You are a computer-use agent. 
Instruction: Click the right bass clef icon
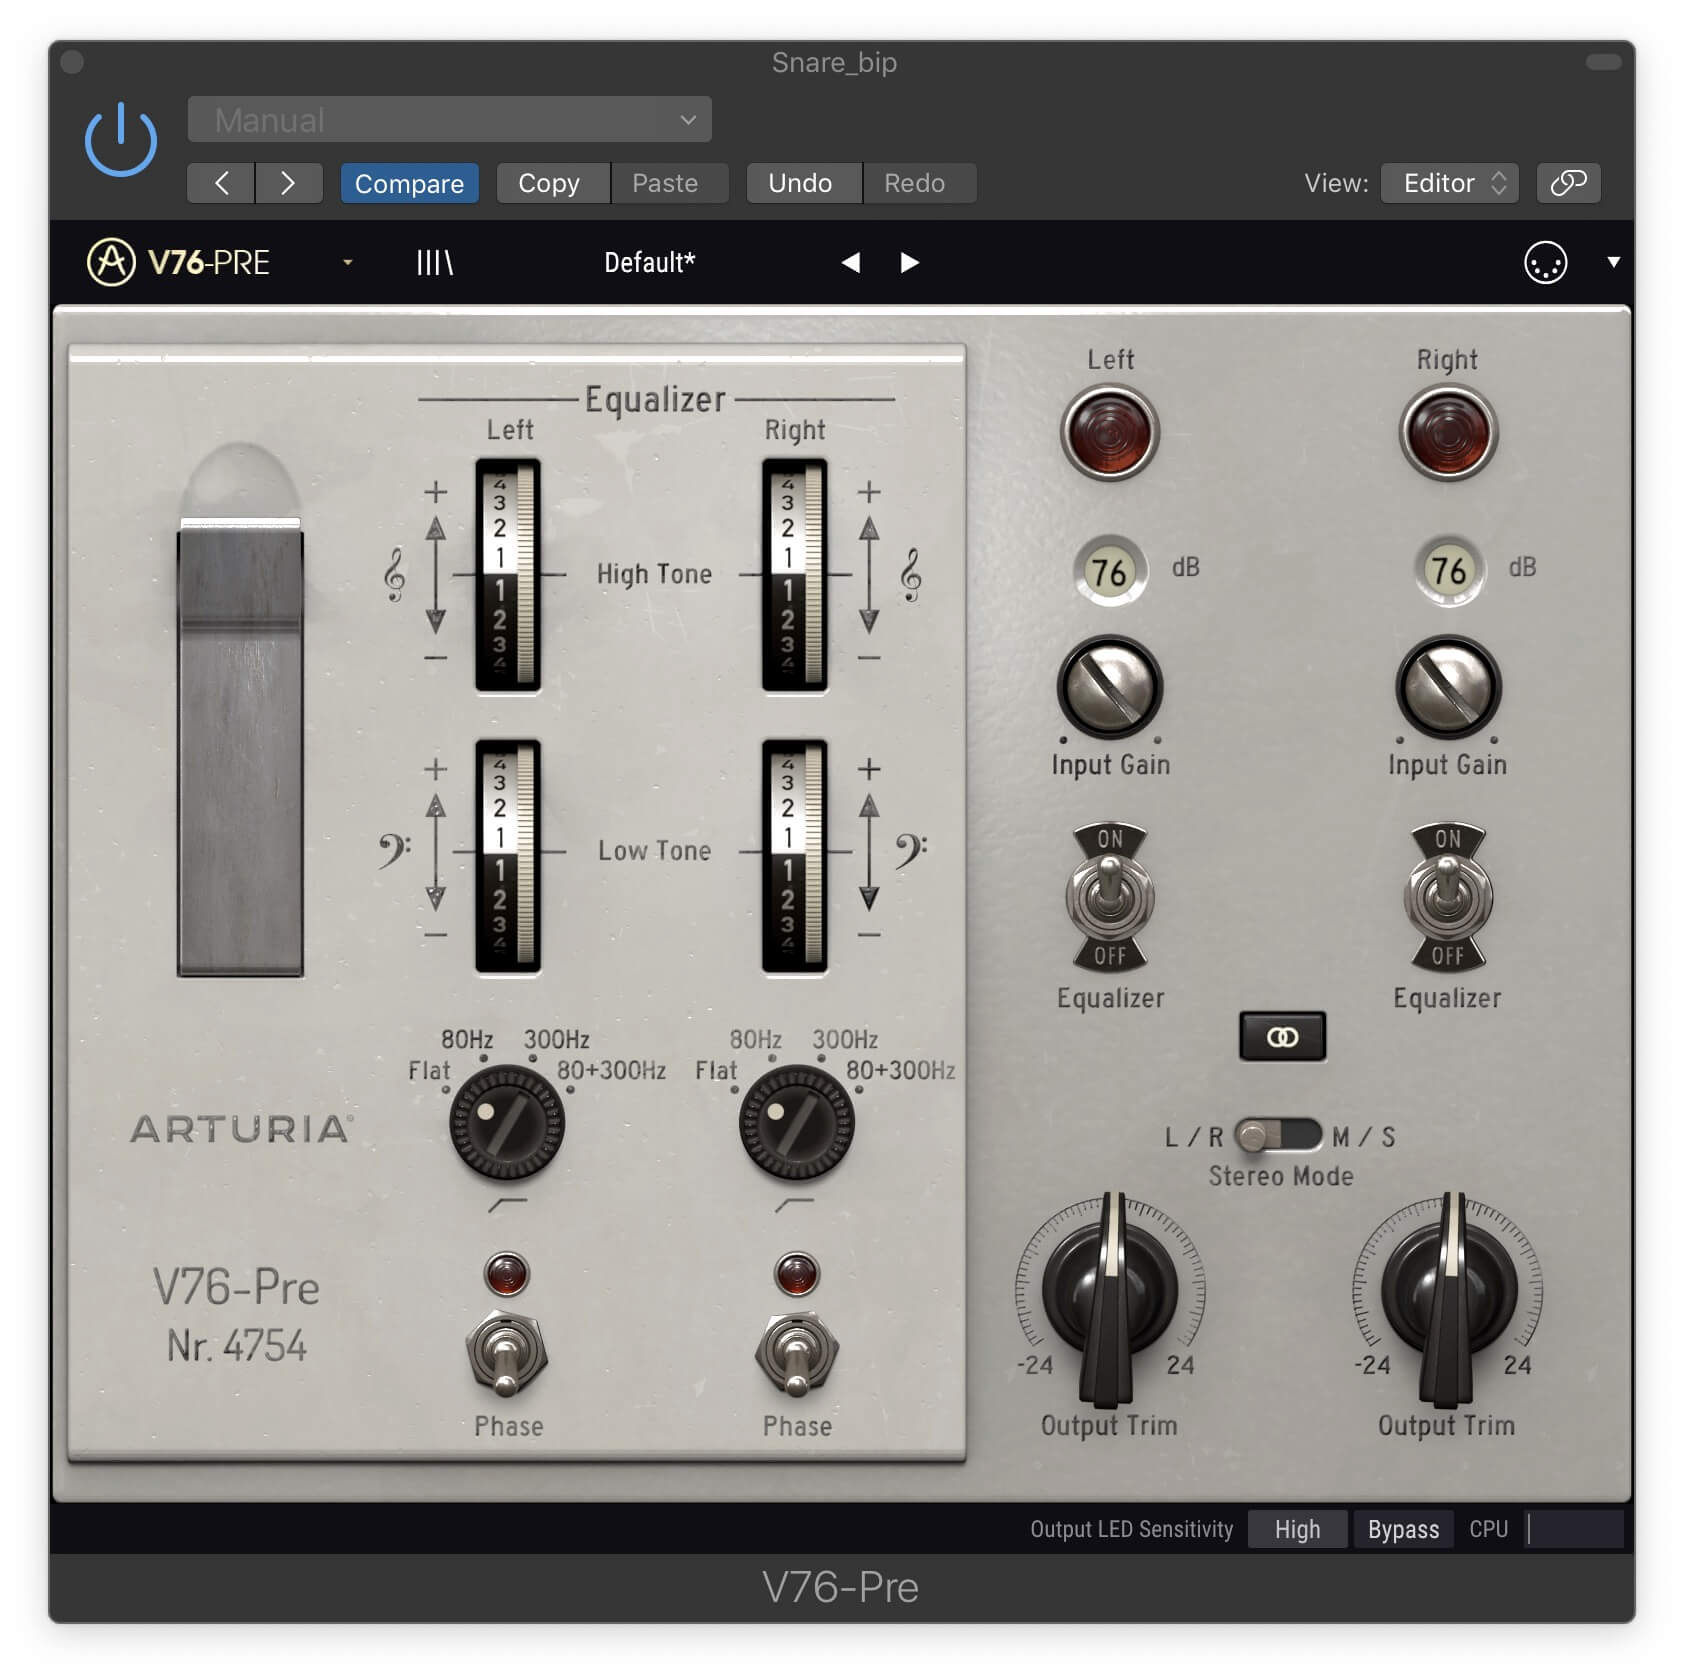pos(910,852)
